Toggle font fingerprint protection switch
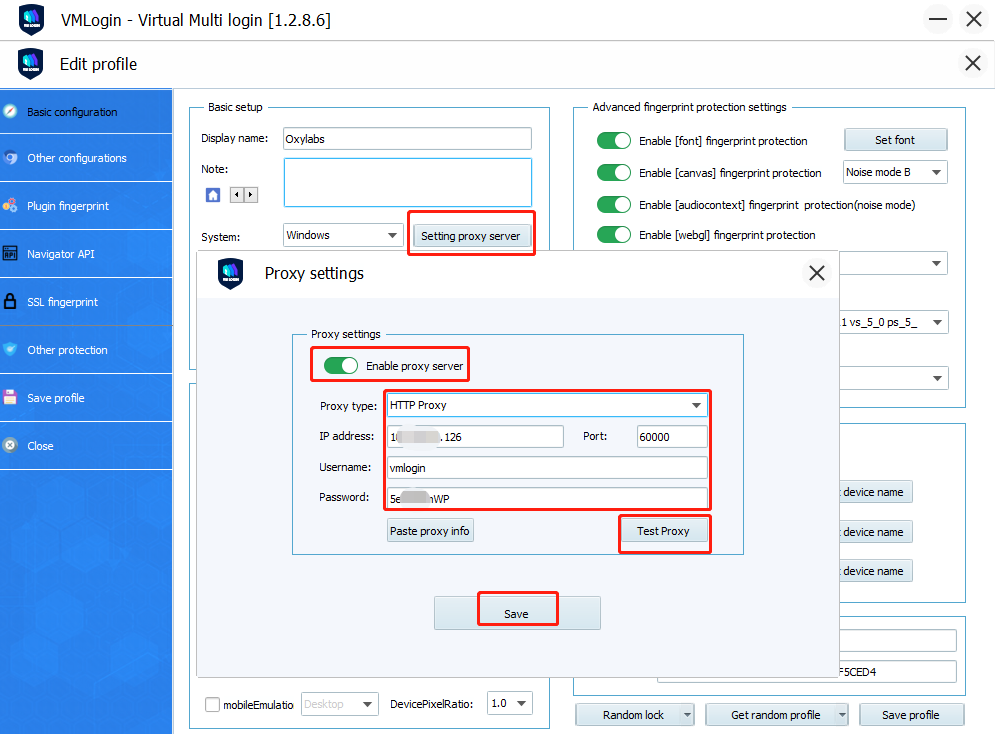Image resolution: width=995 pixels, height=734 pixels. click(614, 140)
